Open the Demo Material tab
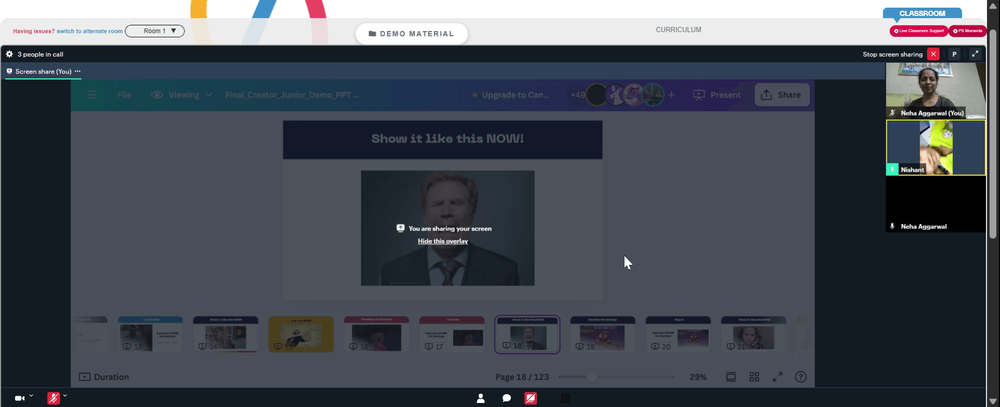1000x407 pixels. [411, 34]
